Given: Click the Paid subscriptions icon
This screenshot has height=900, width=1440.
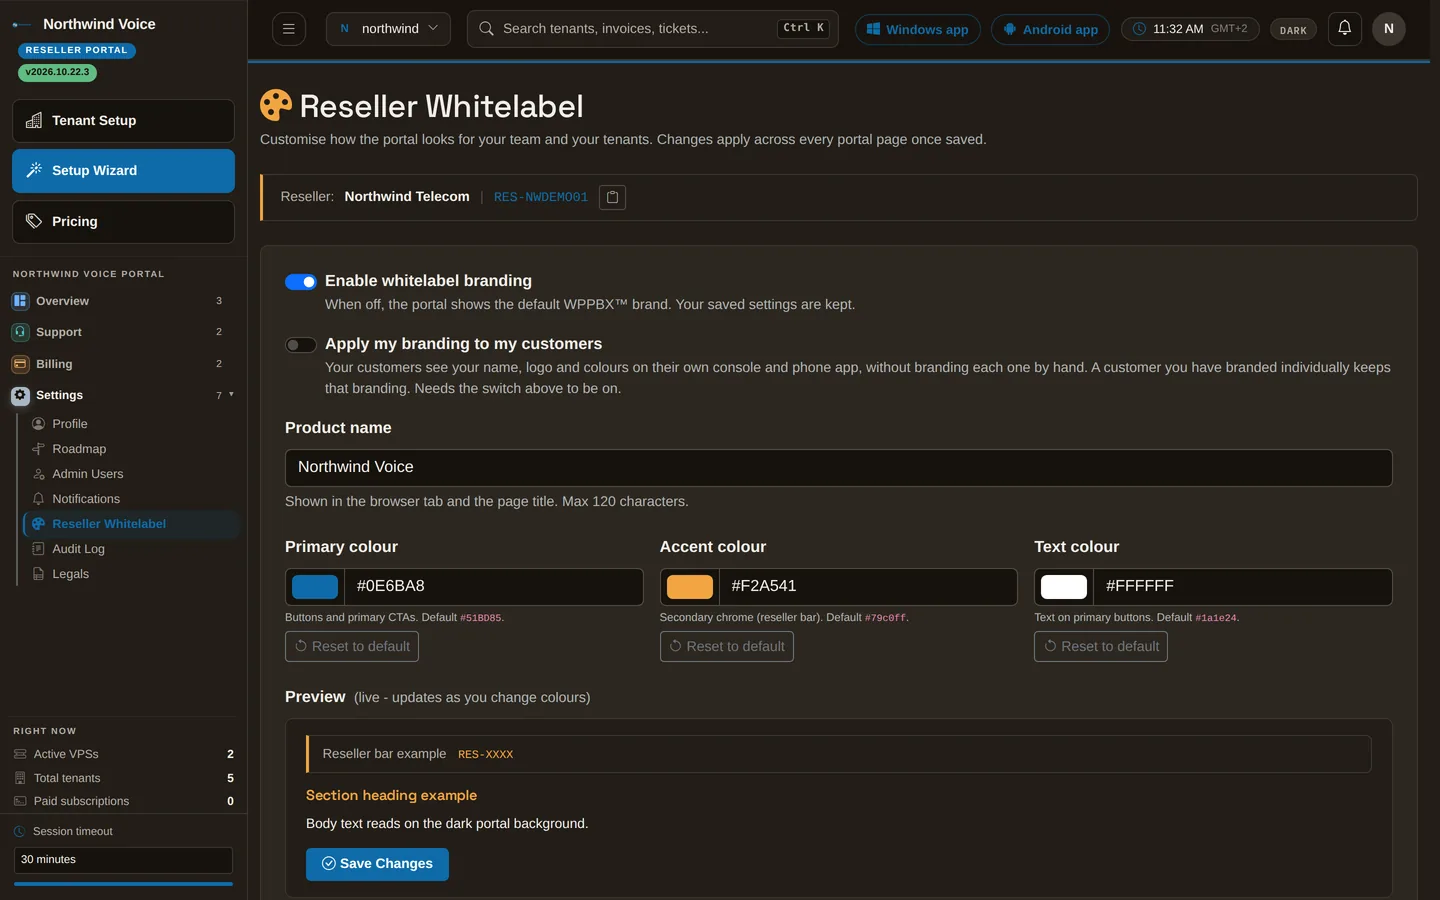Looking at the screenshot, I should pyautogui.click(x=20, y=801).
